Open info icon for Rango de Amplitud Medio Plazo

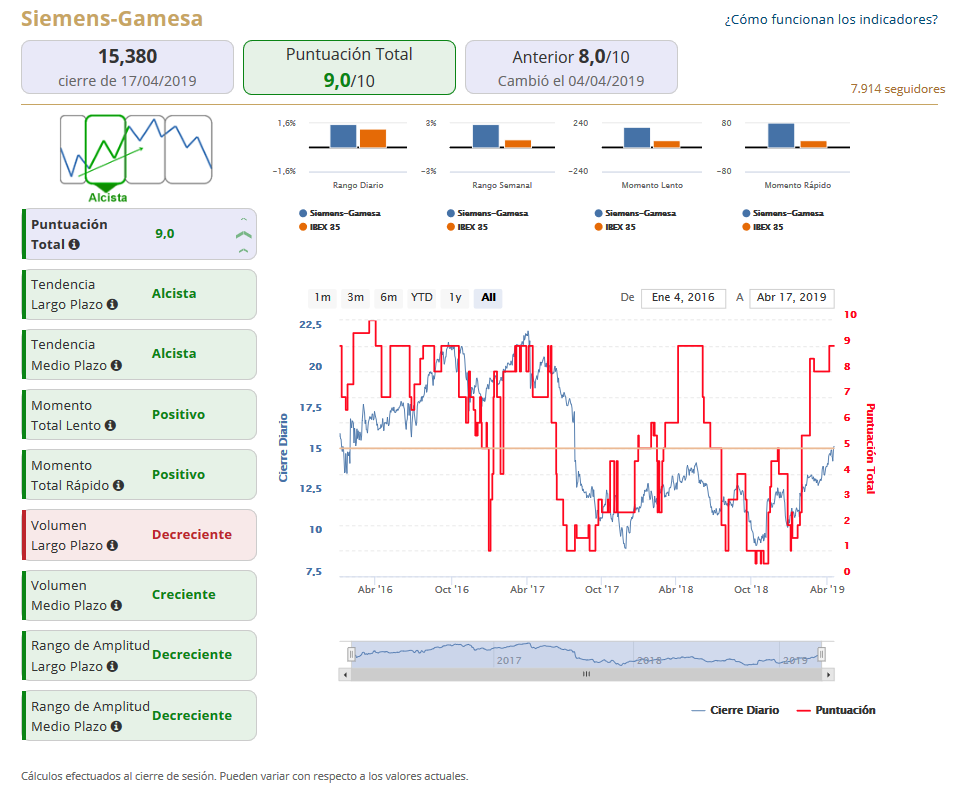pyautogui.click(x=116, y=726)
